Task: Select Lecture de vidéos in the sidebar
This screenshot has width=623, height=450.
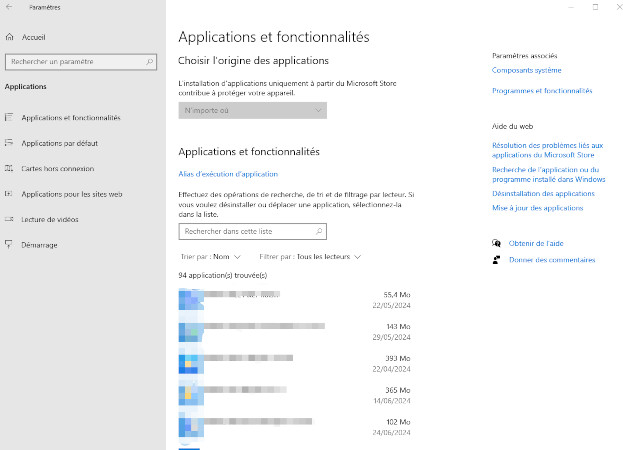Action: tap(50, 219)
